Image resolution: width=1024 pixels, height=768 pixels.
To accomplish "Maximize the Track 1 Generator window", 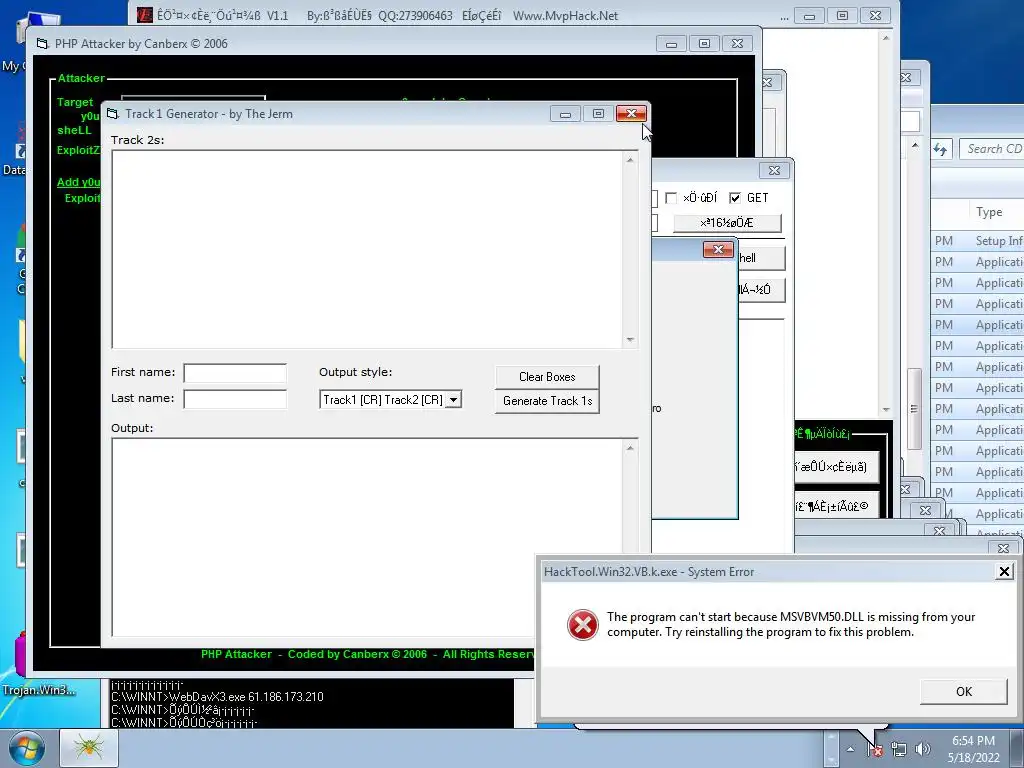I will 598,114.
